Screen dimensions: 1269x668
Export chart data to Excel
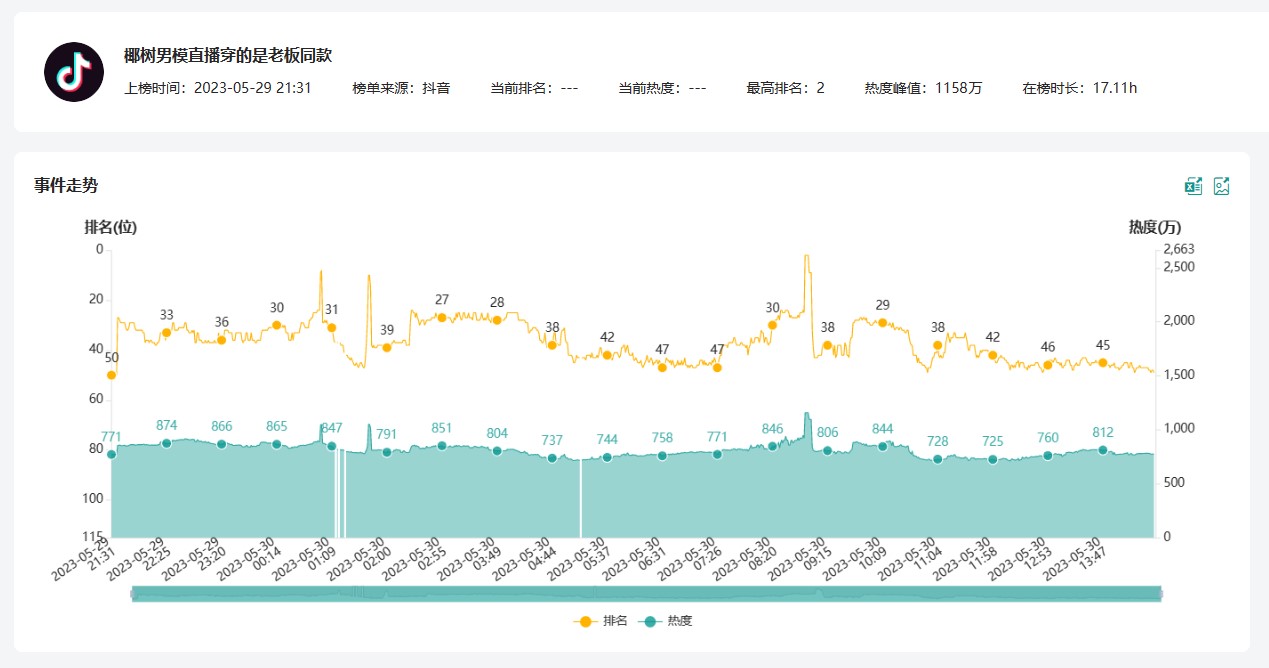click(1193, 186)
